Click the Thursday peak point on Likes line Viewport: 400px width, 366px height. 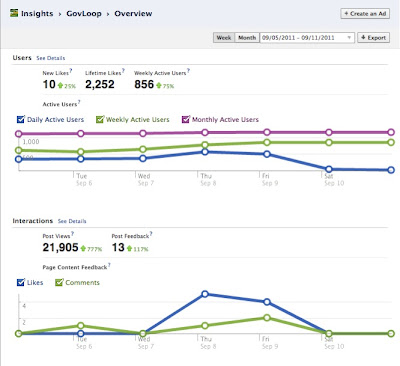click(205, 294)
